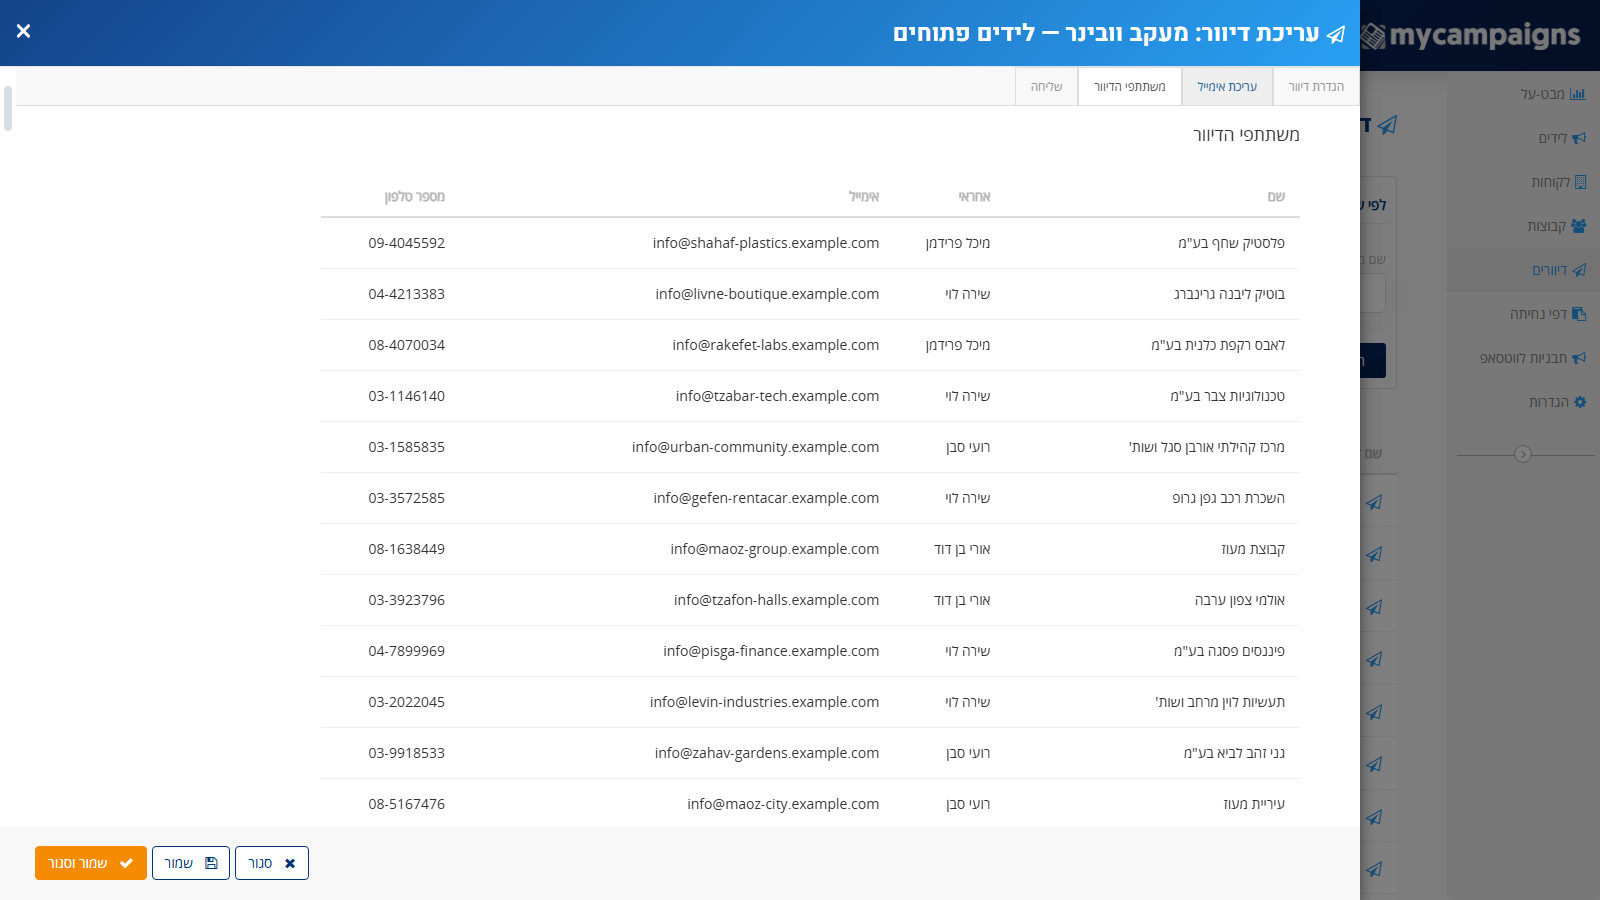Select the name לאבס רקפת כלנית בע"מ
Screen dimensions: 1600x900
tap(1218, 345)
